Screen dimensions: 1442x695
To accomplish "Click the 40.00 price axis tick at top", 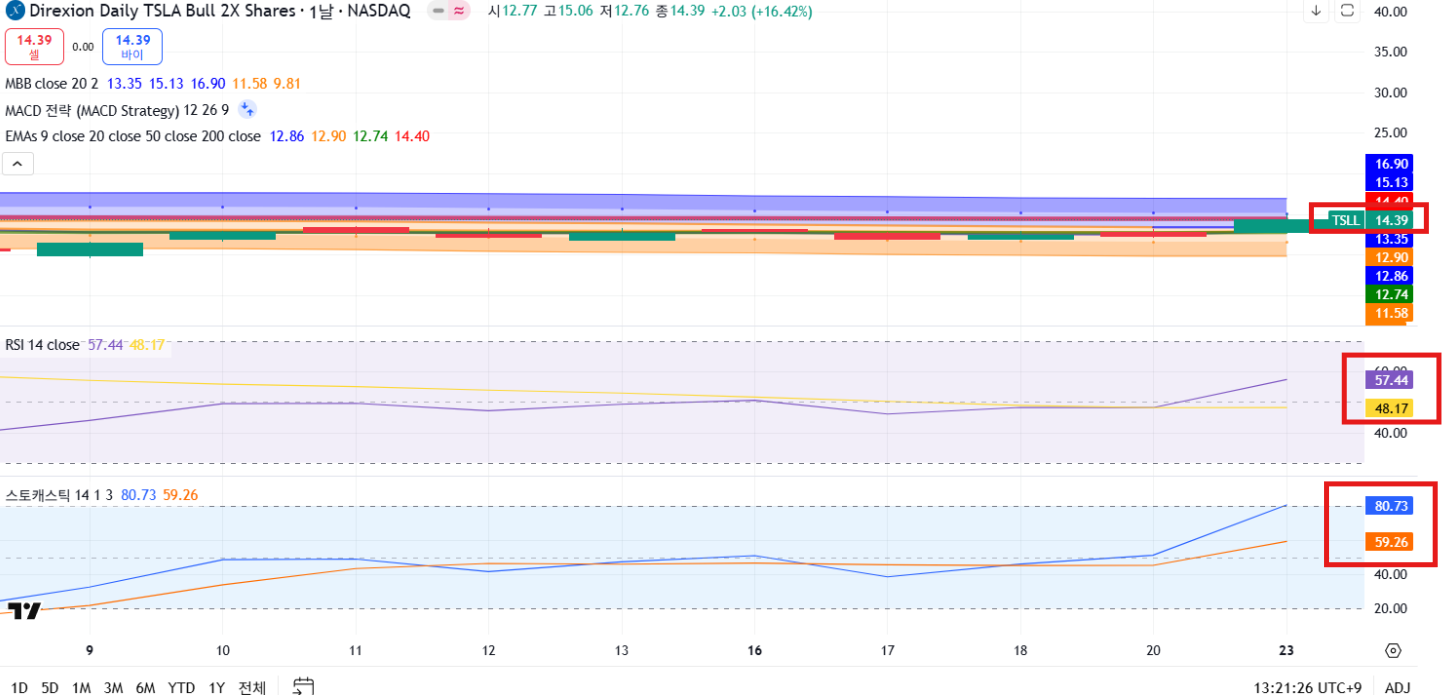I will click(x=1391, y=11).
